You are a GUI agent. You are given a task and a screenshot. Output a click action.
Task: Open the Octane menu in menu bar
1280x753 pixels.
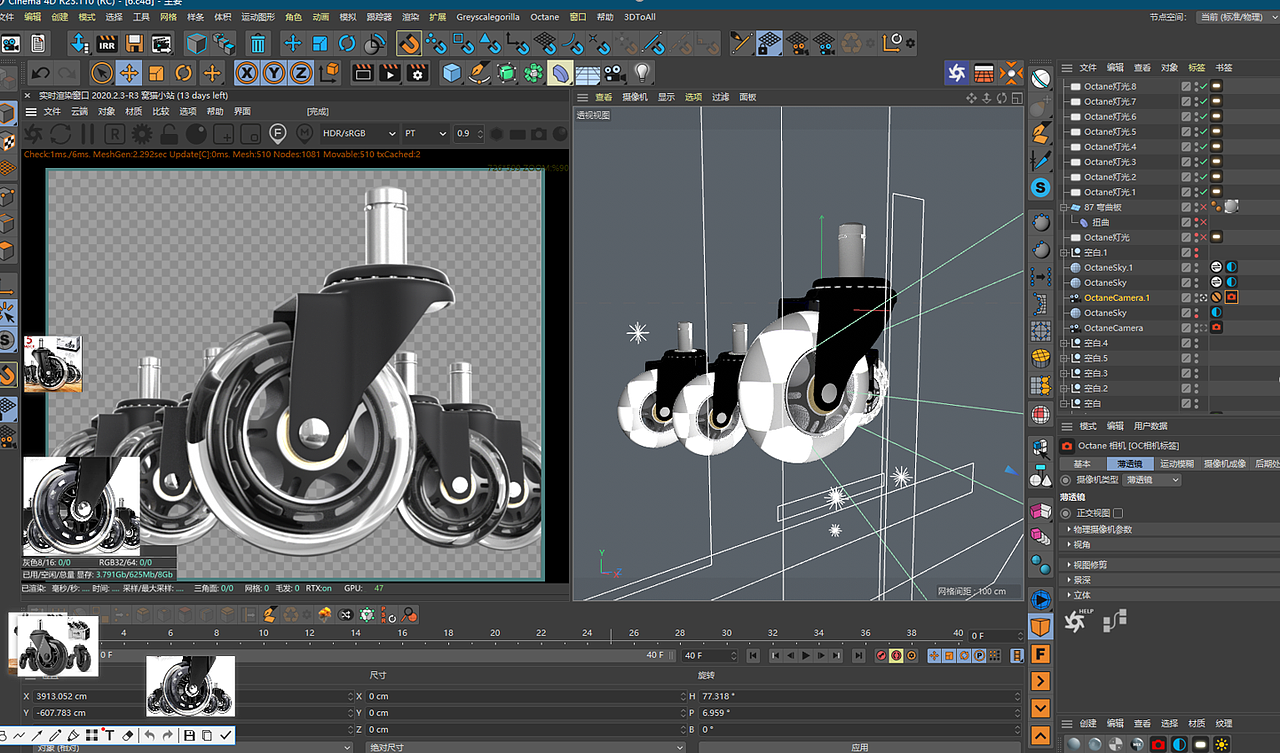click(x=545, y=17)
